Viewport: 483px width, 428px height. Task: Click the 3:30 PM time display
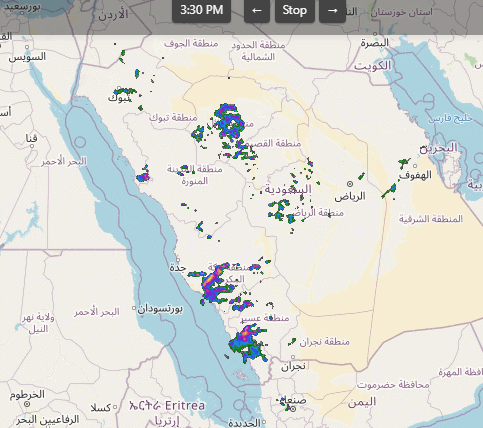201,11
